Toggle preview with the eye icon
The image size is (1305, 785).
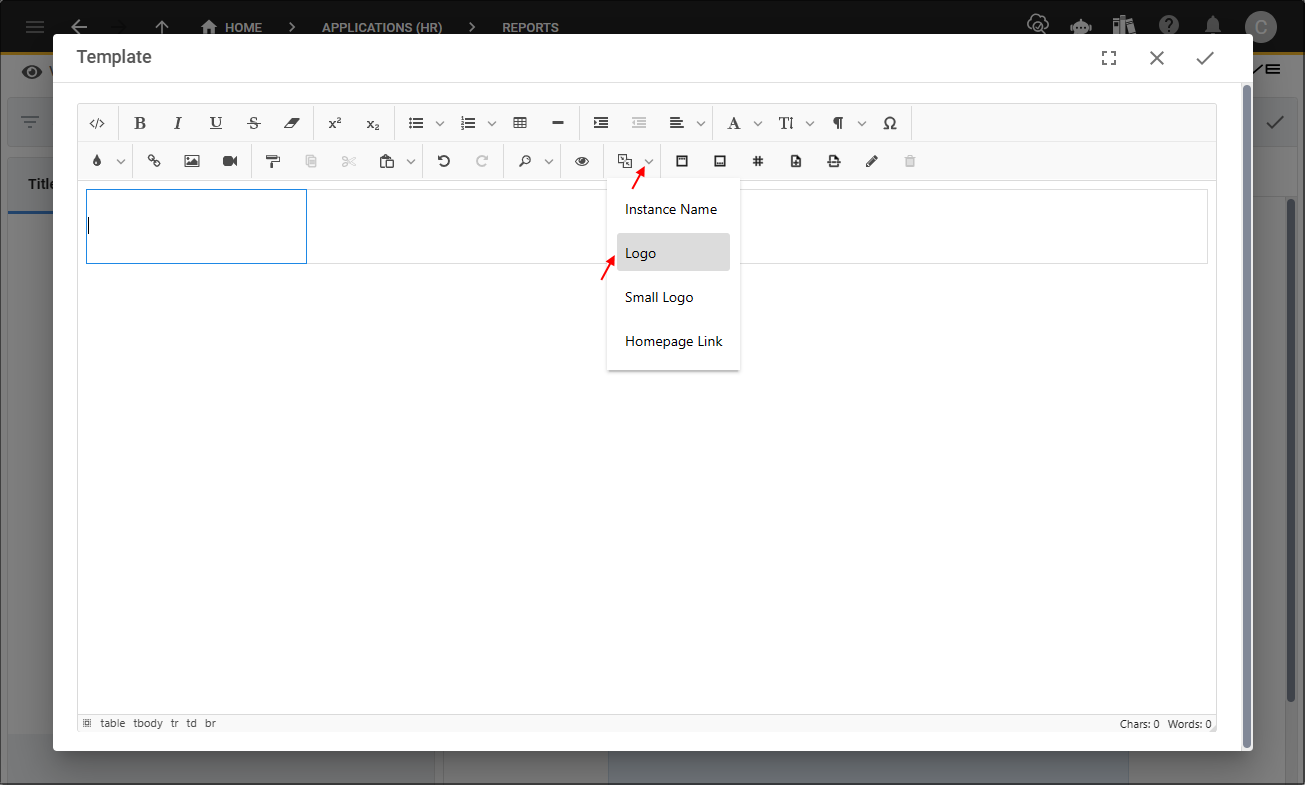click(582, 161)
